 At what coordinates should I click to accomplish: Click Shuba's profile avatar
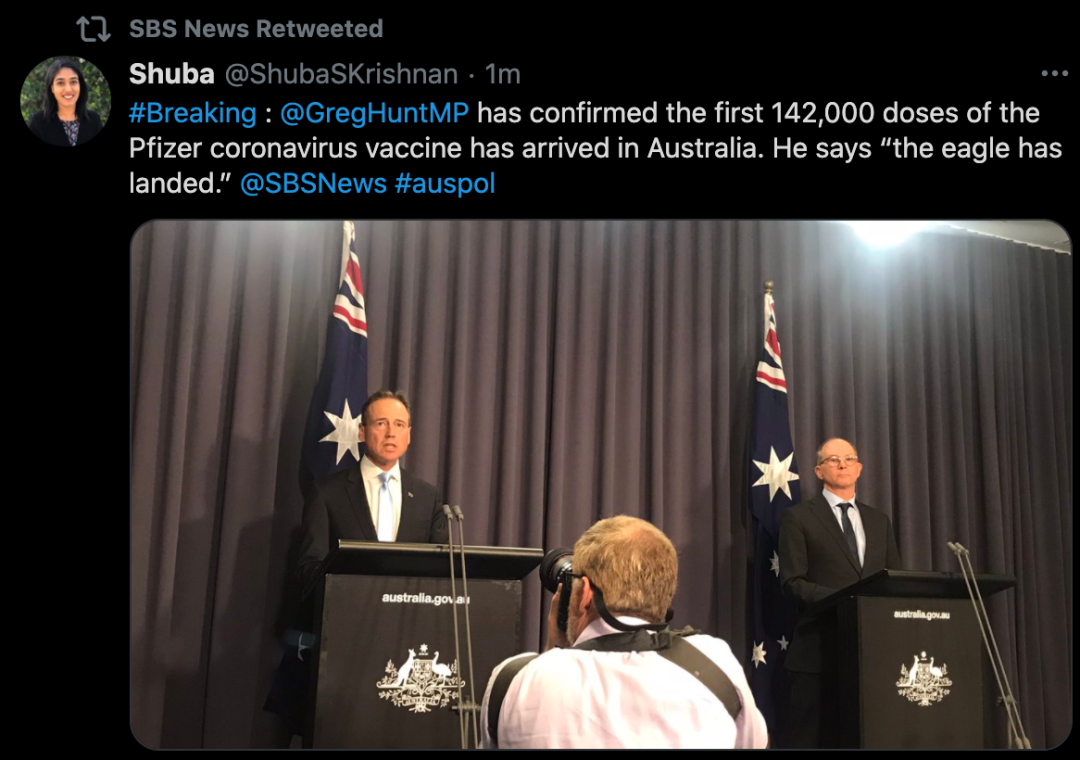[66, 101]
